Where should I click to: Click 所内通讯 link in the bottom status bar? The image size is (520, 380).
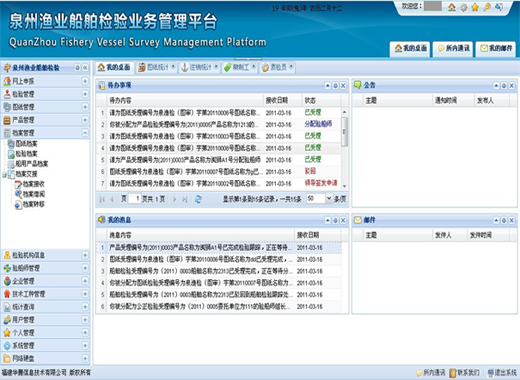431,372
